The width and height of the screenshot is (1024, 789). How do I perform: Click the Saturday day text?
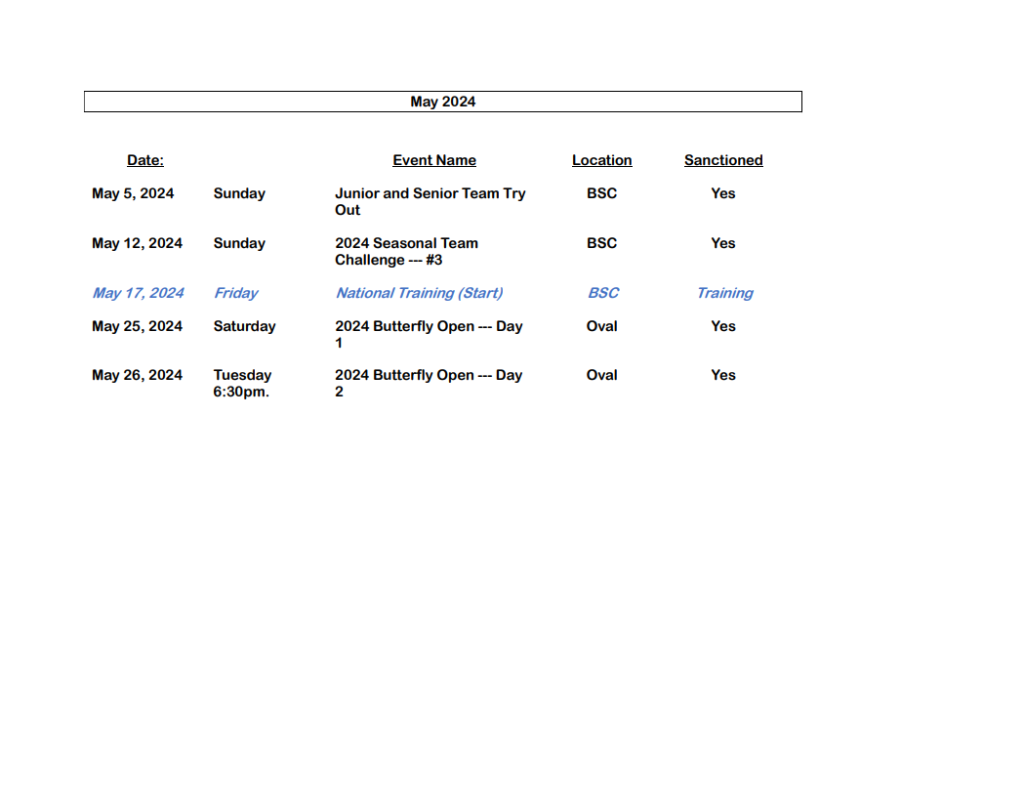tap(244, 326)
